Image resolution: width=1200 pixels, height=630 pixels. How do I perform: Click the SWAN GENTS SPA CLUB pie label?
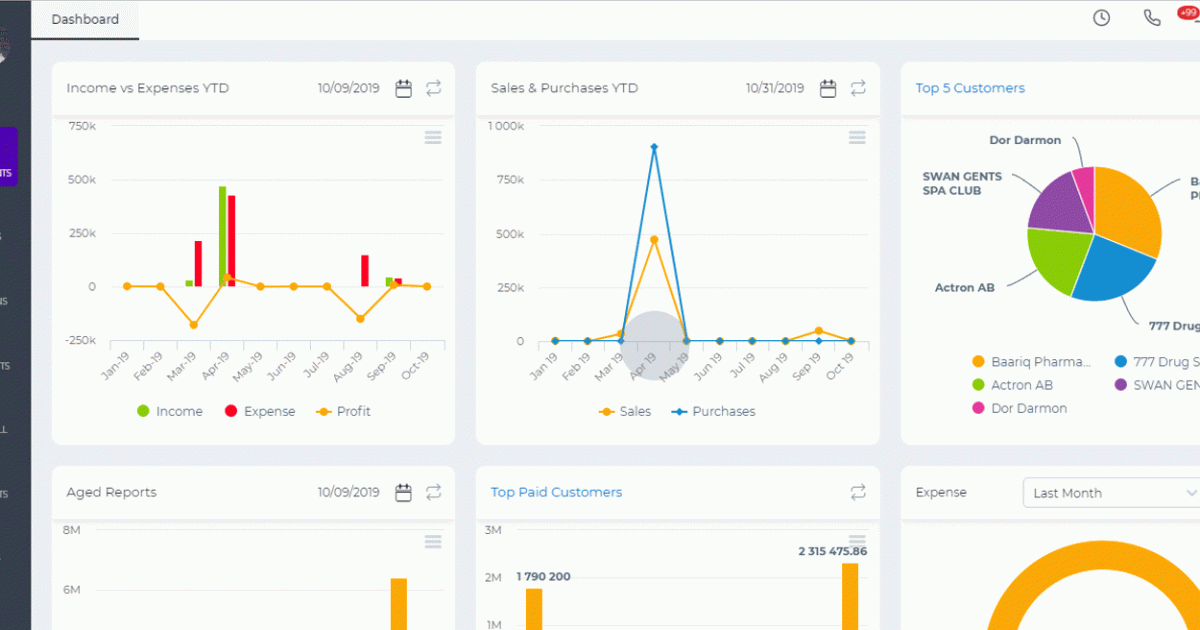(x=962, y=183)
